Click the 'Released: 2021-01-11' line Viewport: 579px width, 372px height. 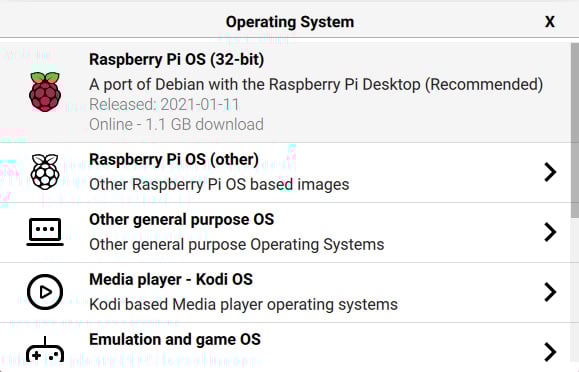pos(164,105)
